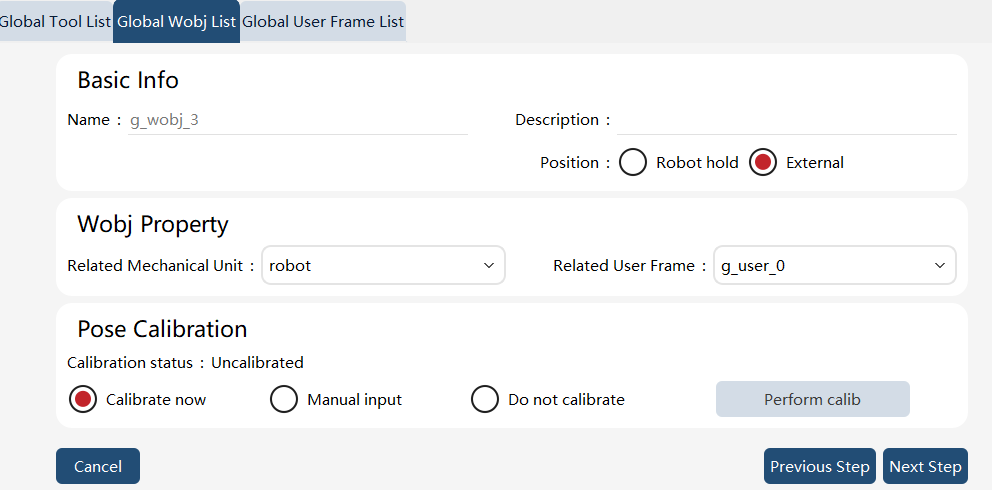Choose External position radio button

pyautogui.click(x=763, y=162)
